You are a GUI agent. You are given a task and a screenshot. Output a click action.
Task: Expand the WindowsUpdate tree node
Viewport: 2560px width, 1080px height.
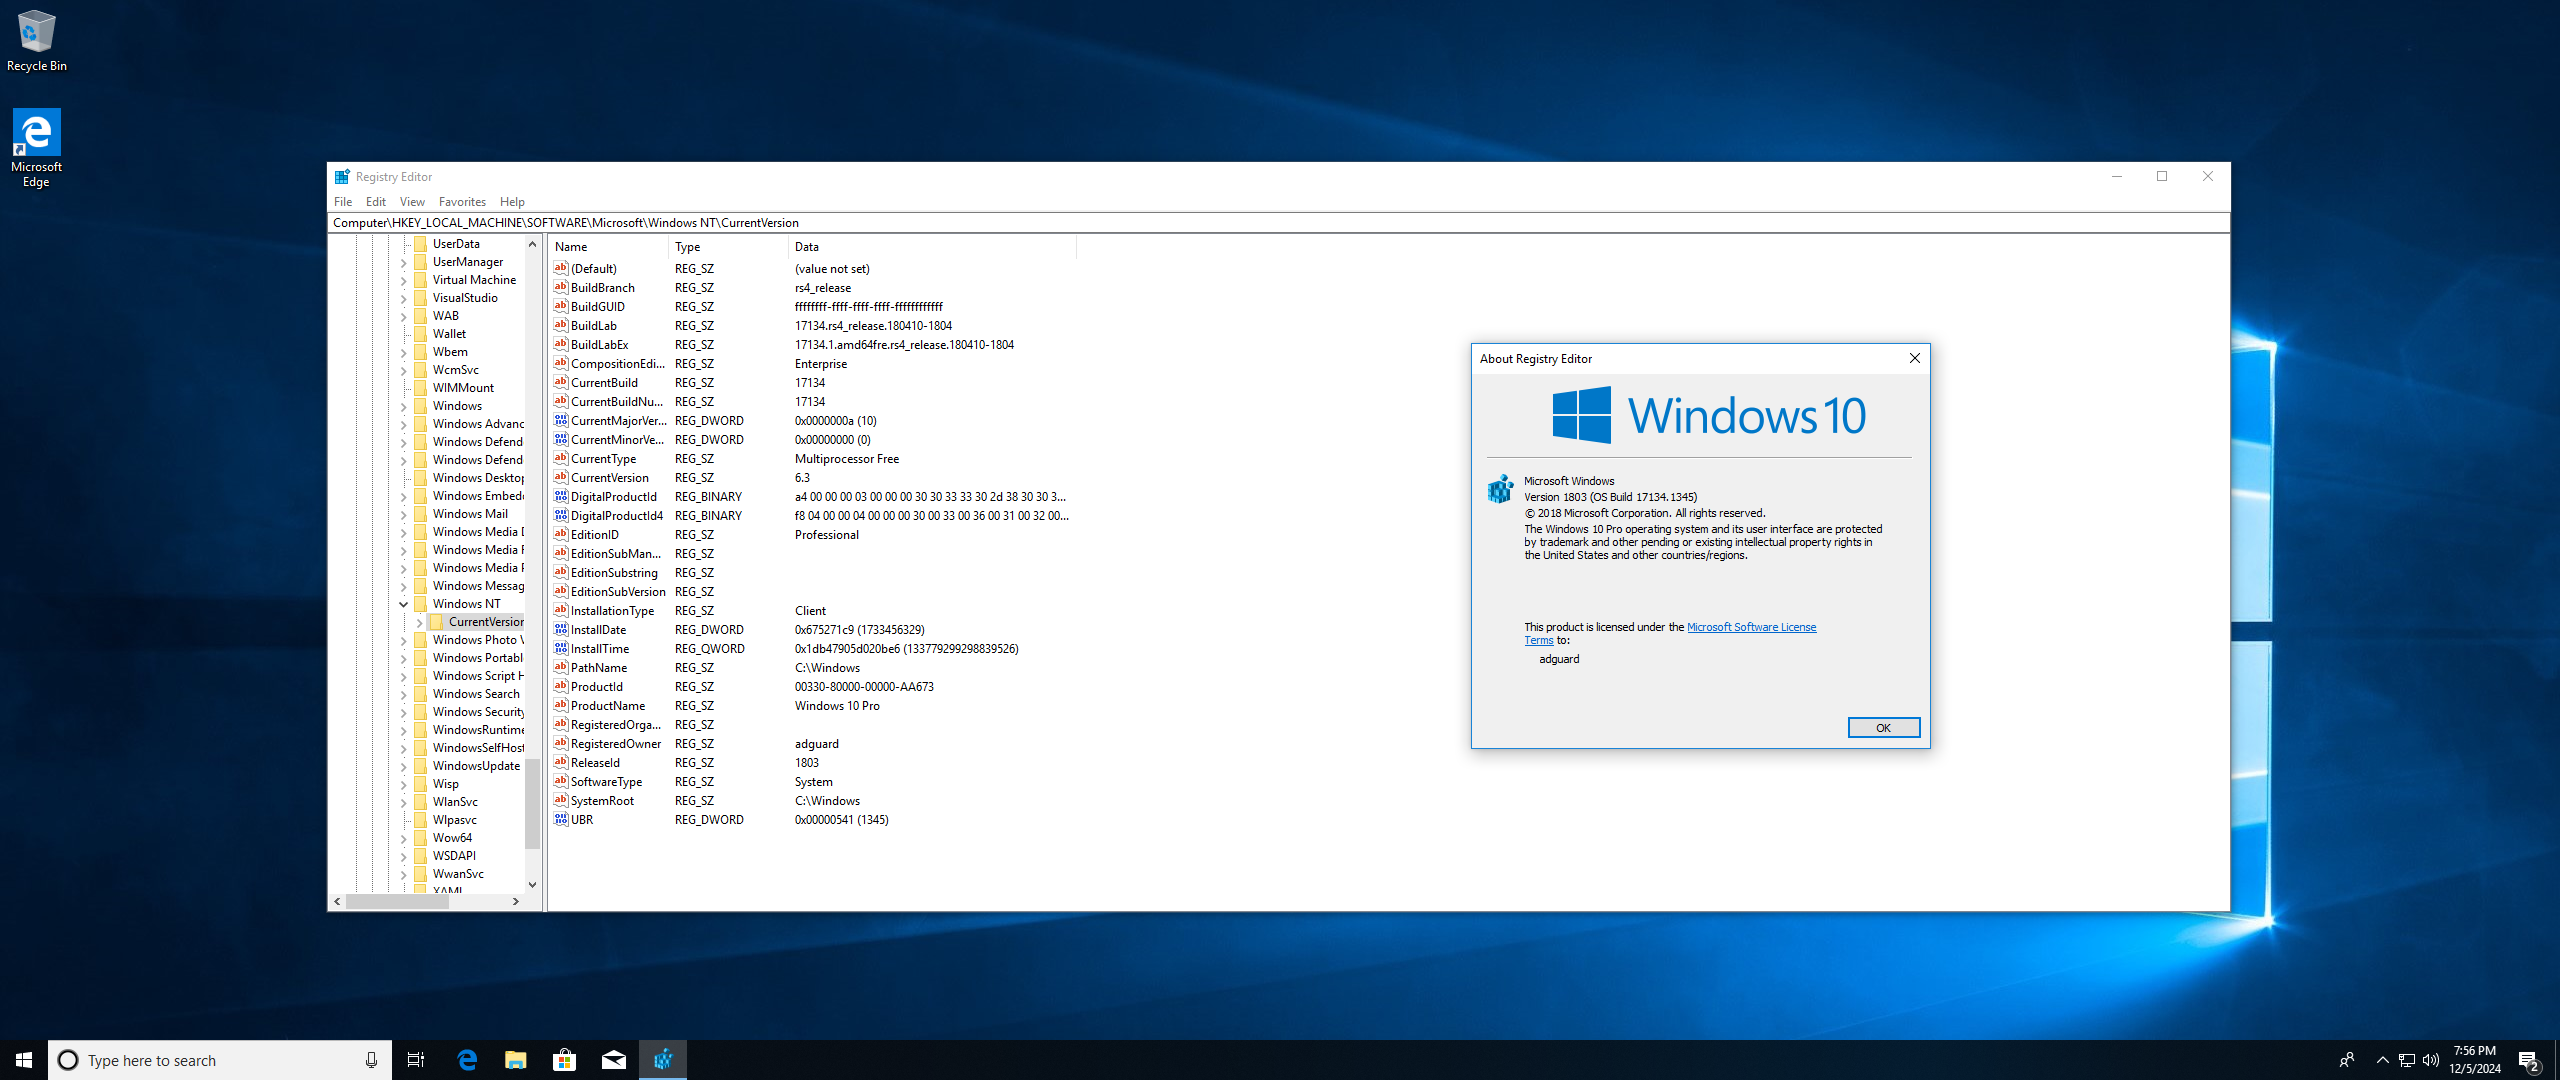tap(404, 766)
